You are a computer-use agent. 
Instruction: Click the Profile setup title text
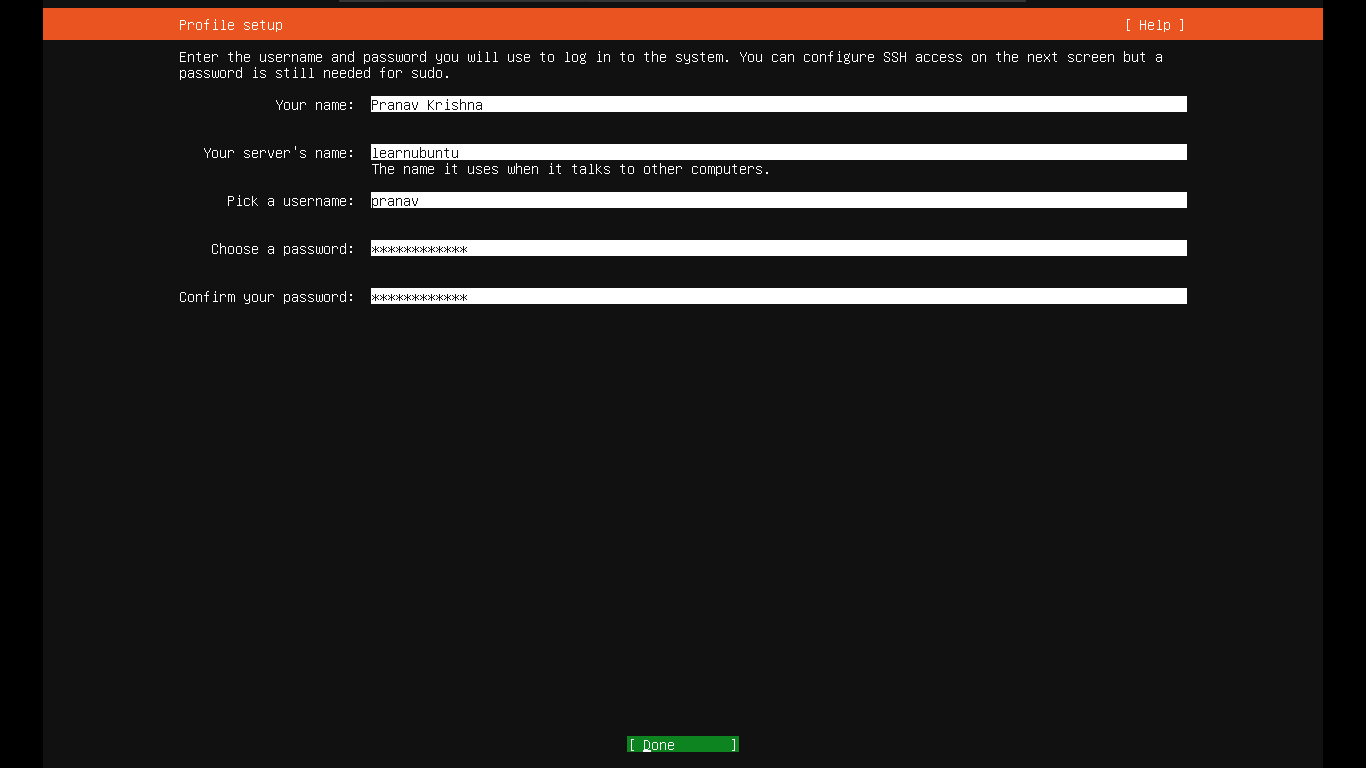pos(231,25)
